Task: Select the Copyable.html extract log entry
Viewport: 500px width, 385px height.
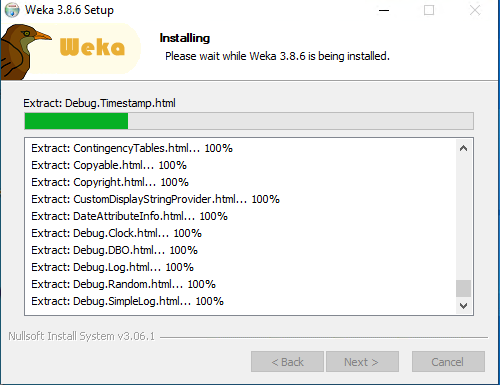Action: coord(109,165)
